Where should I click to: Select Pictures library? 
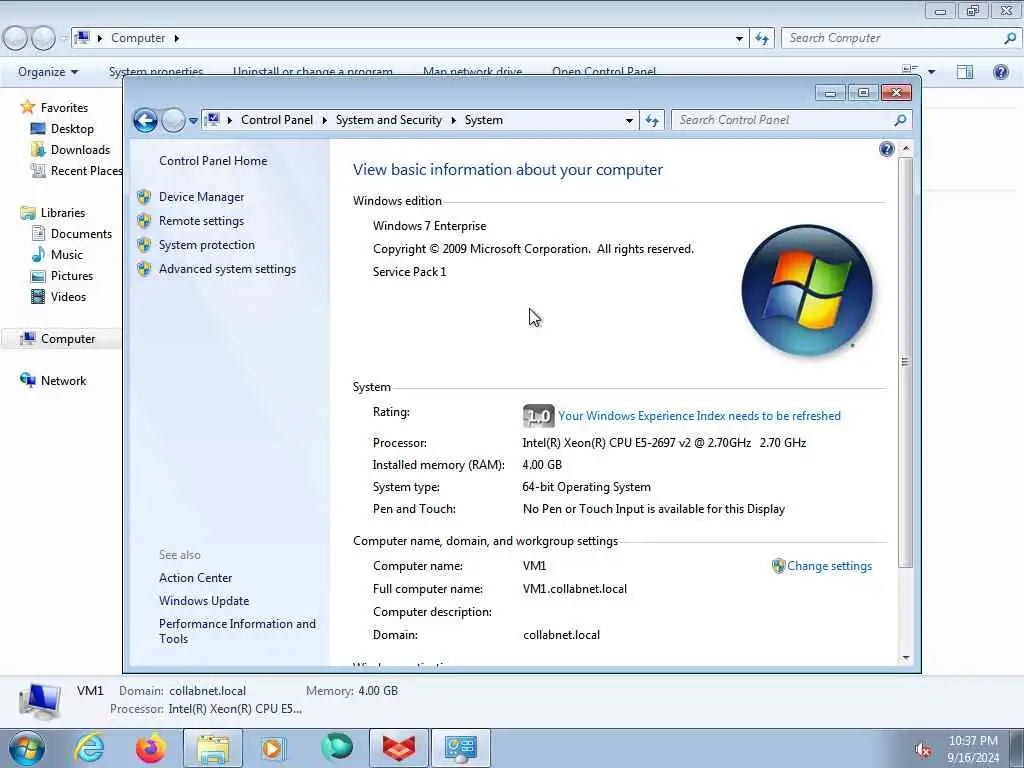[72, 276]
